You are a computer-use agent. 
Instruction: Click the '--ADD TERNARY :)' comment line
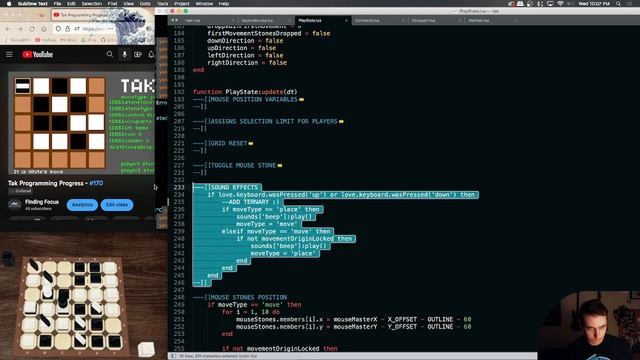251,202
